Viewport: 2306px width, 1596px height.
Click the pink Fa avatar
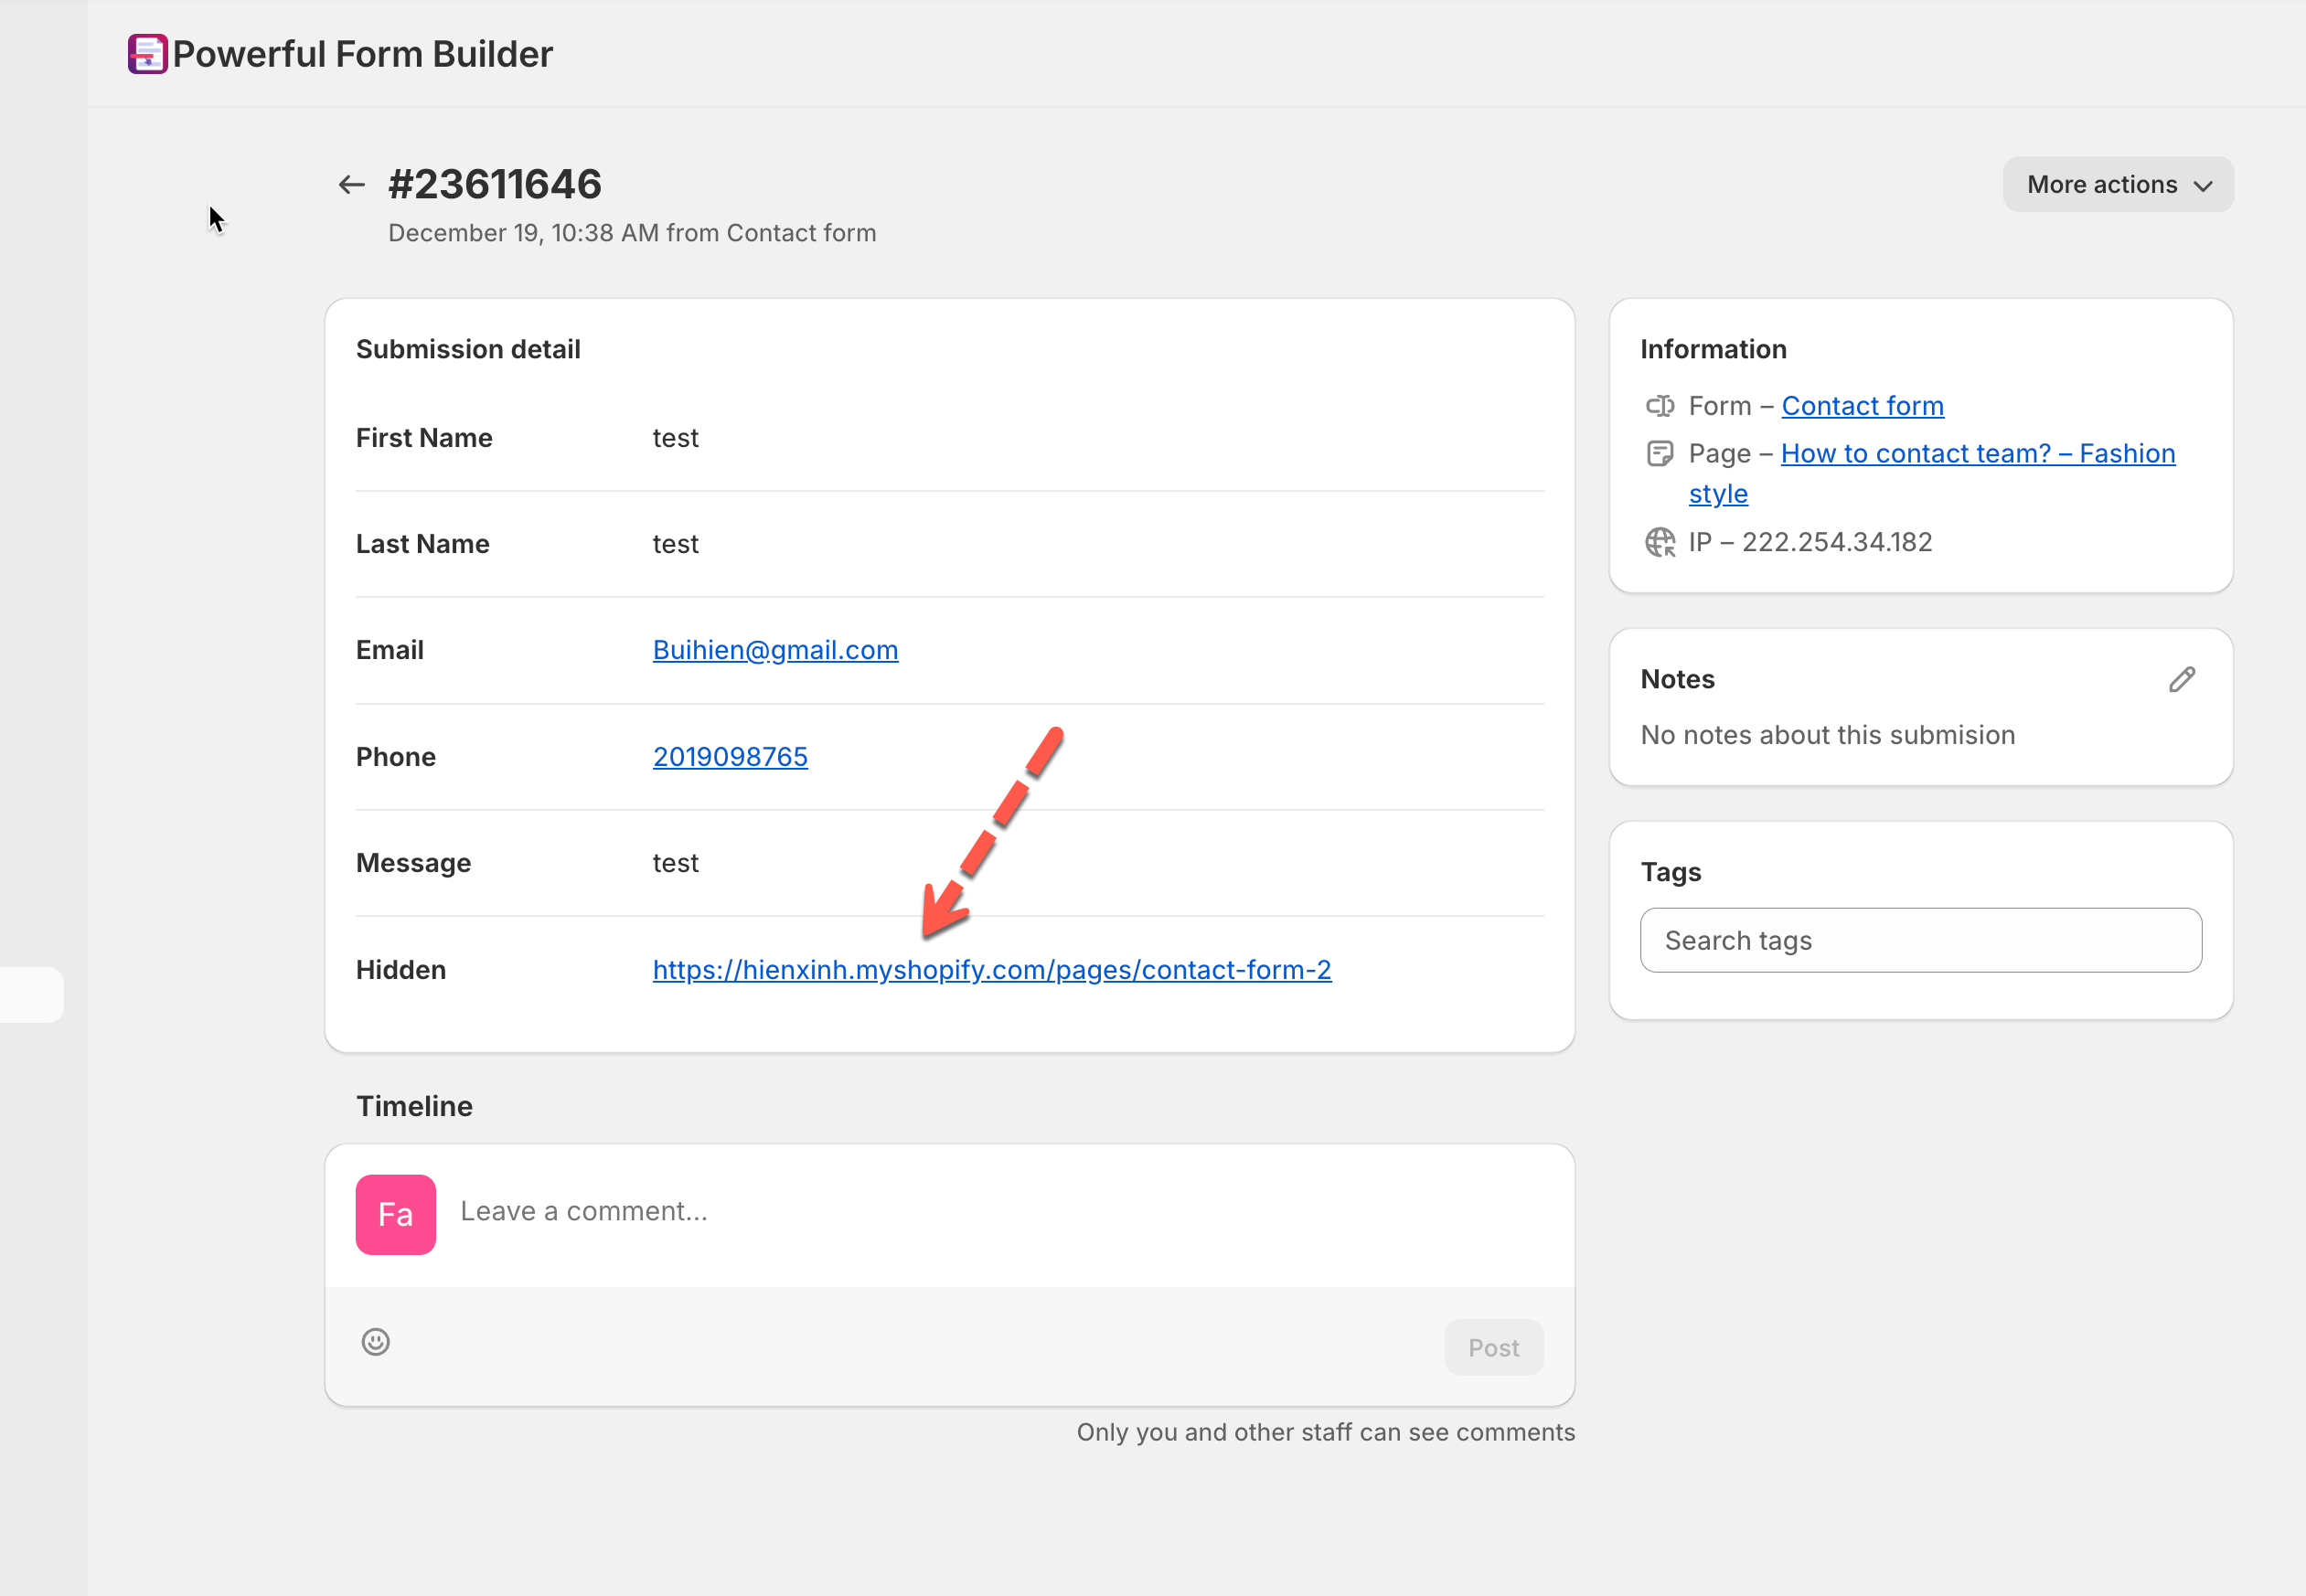395,1214
